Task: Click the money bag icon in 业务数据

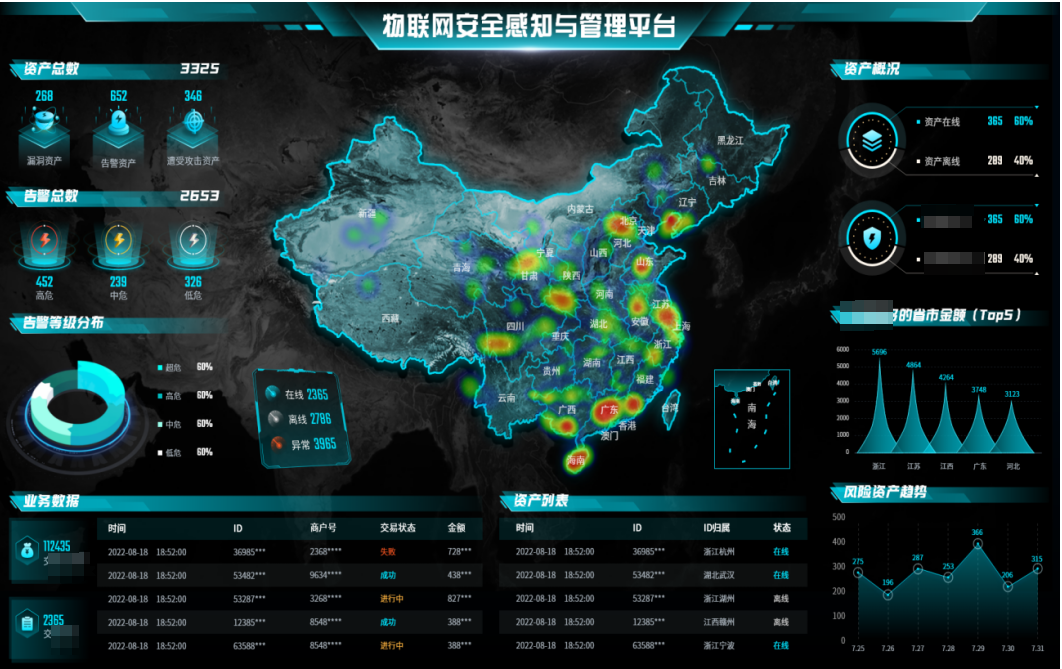Action: 26,548
